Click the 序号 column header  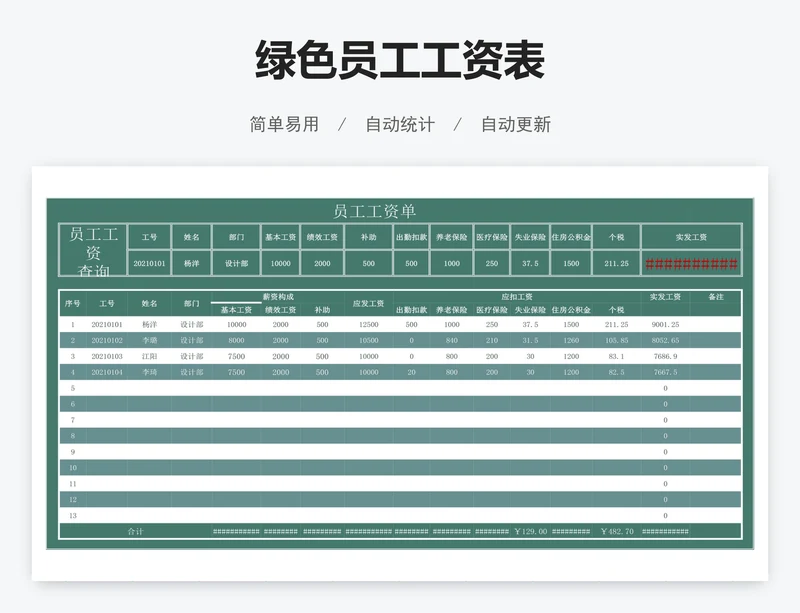pos(72,303)
